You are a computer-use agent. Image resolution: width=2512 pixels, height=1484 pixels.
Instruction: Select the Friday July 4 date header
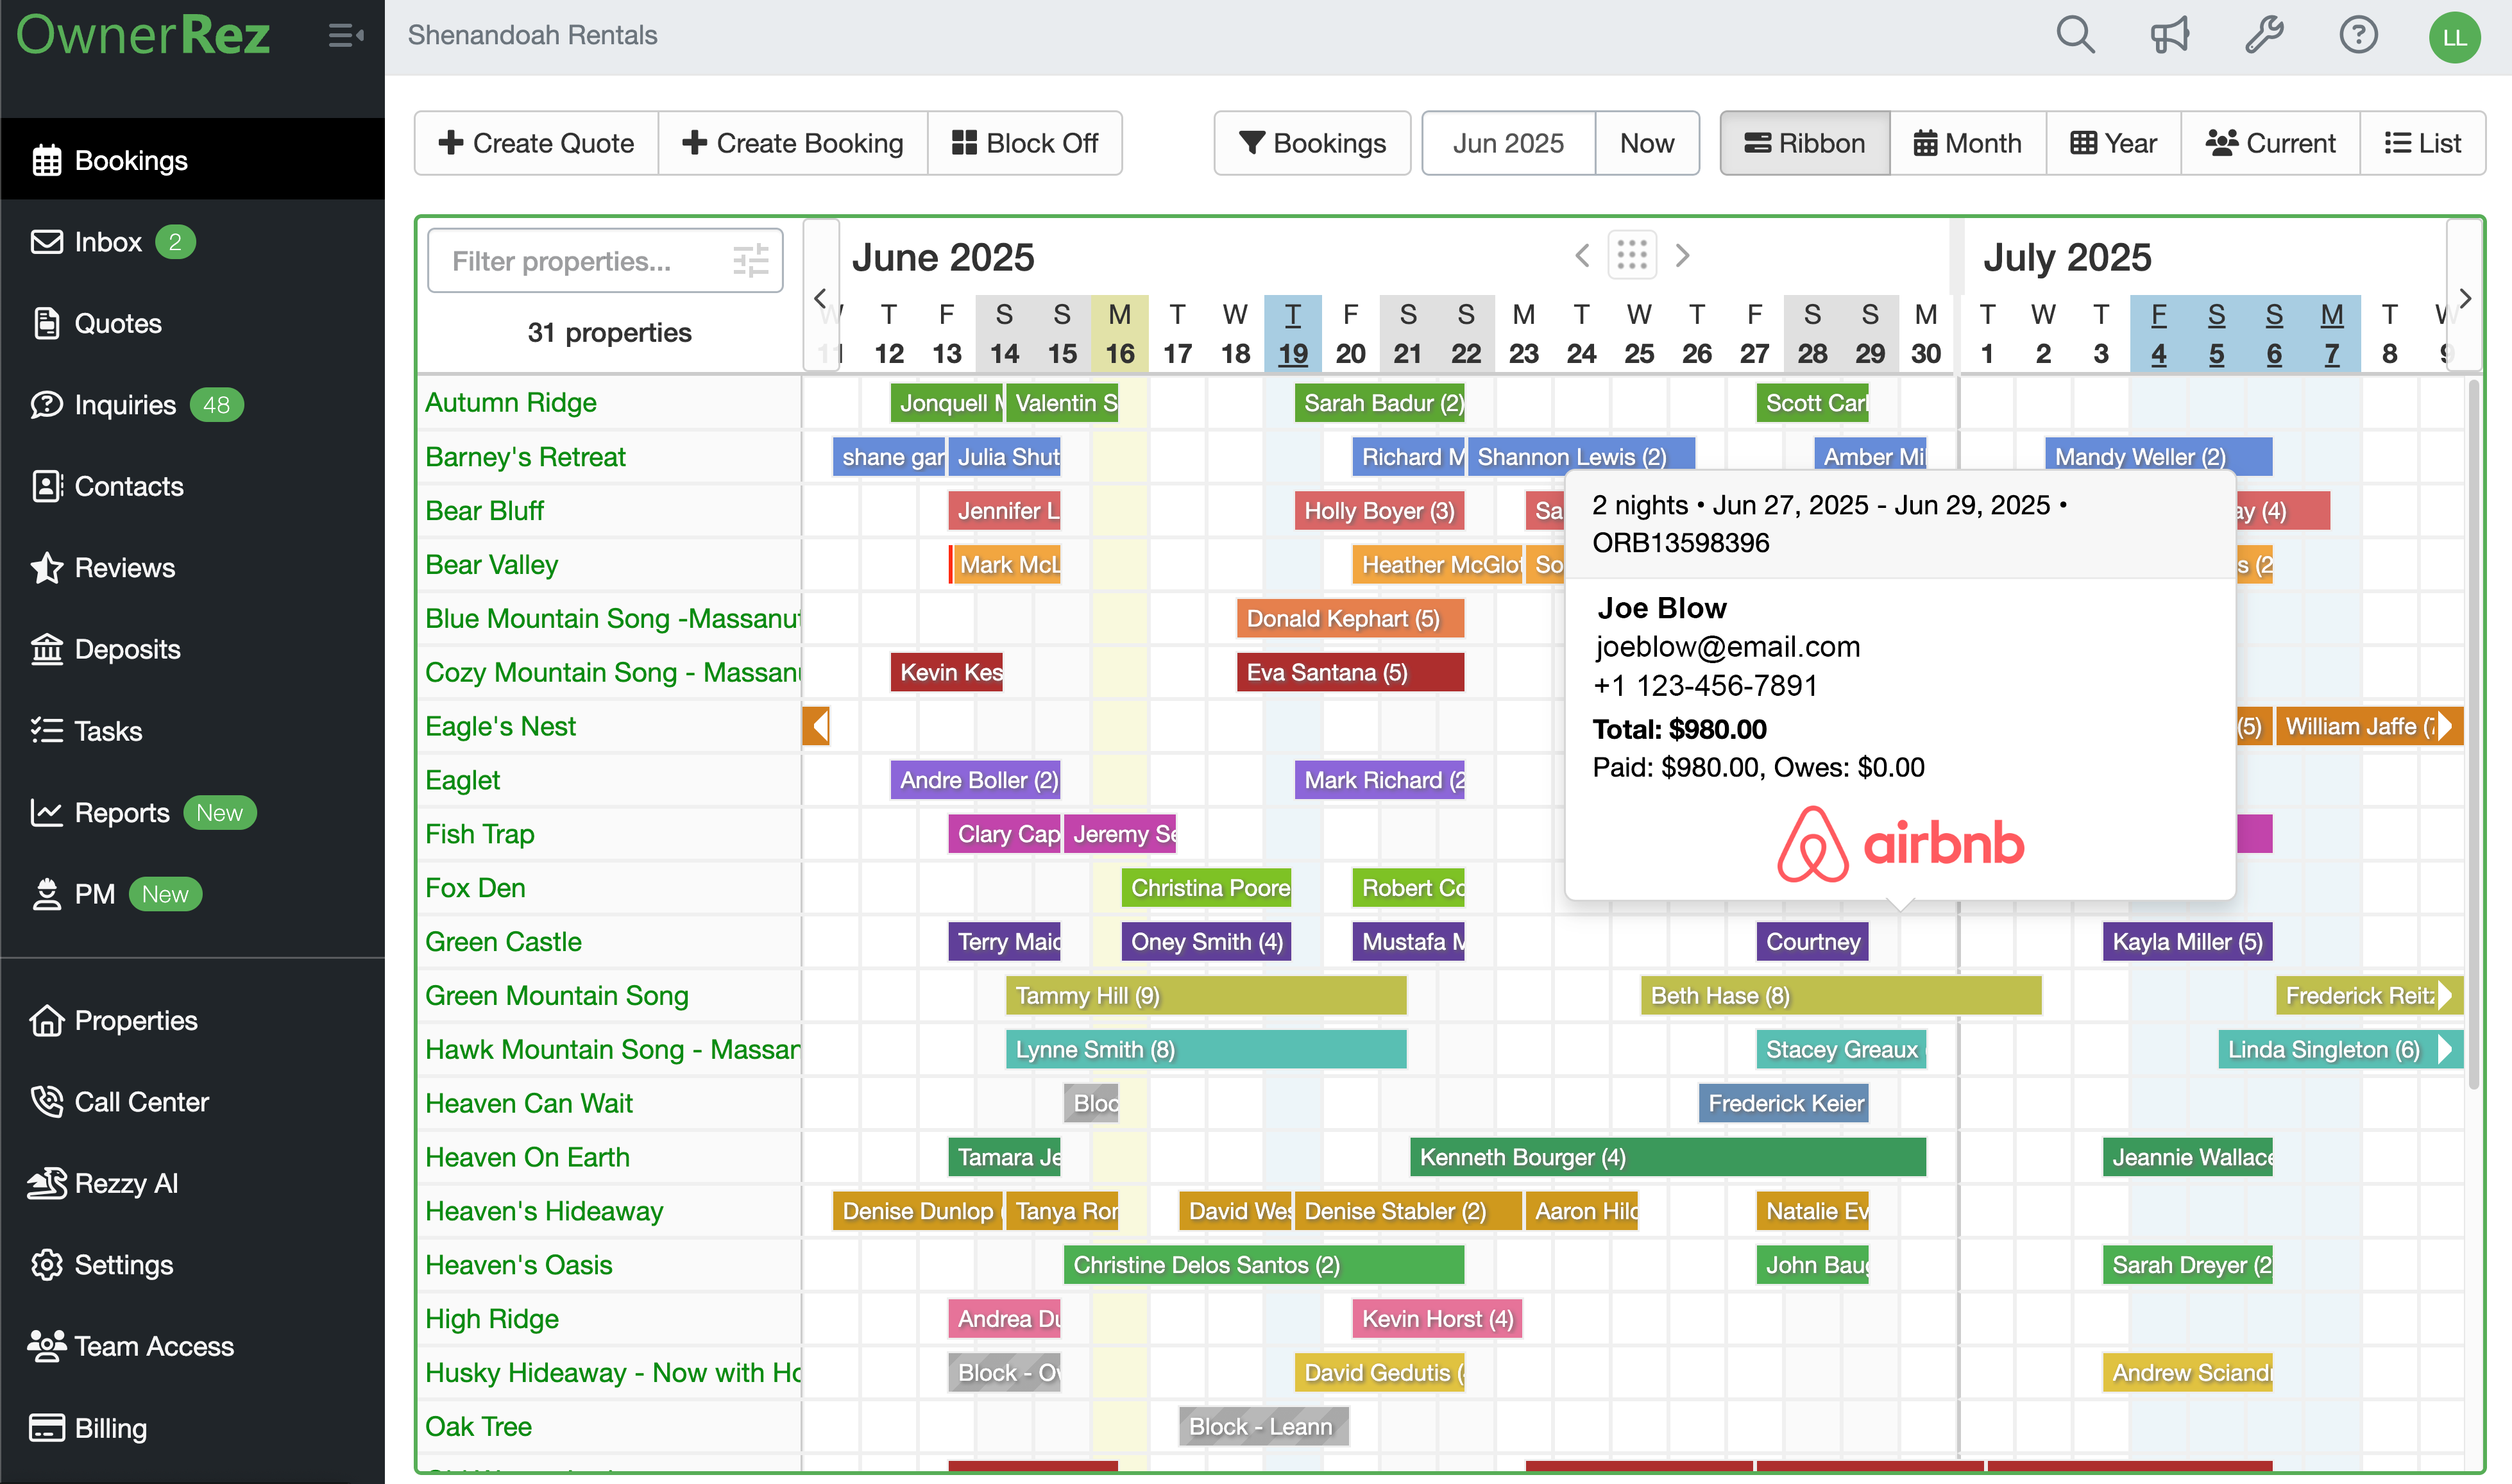pos(2159,334)
